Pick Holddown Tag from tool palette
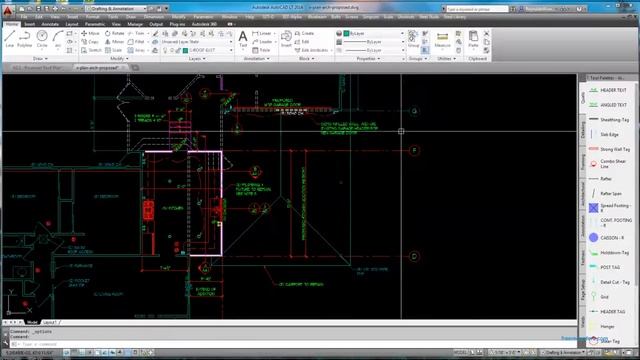 click(x=609, y=253)
